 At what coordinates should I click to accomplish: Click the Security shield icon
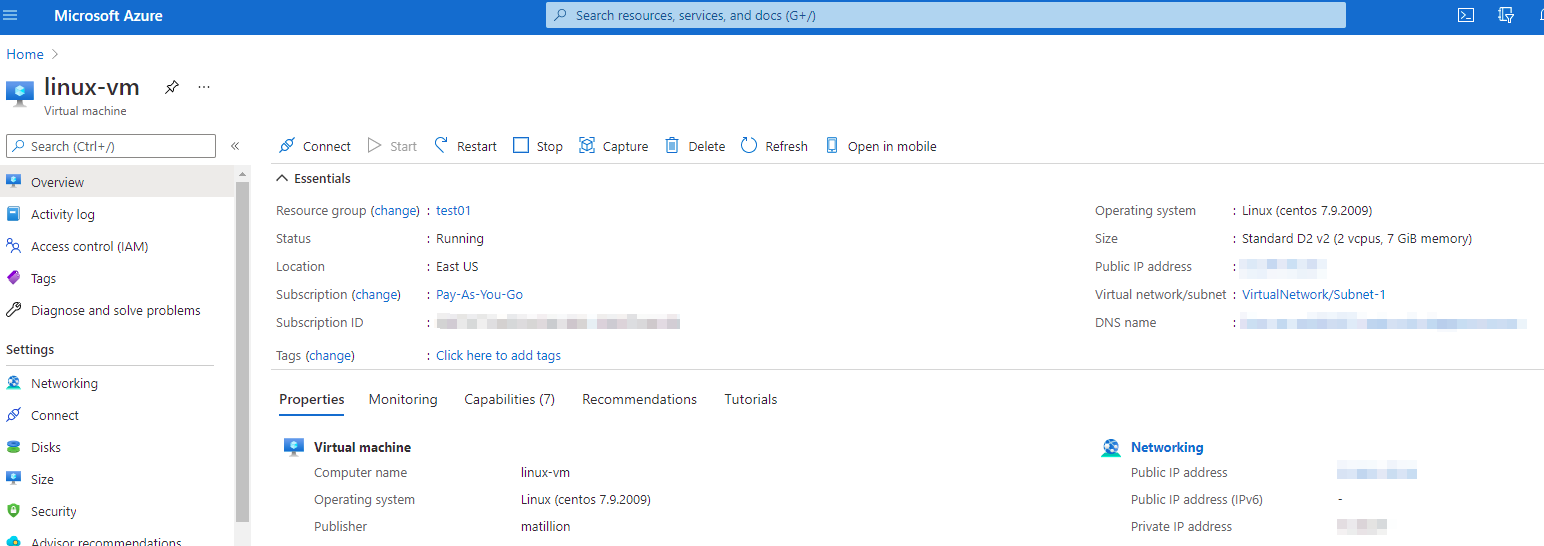[13, 511]
